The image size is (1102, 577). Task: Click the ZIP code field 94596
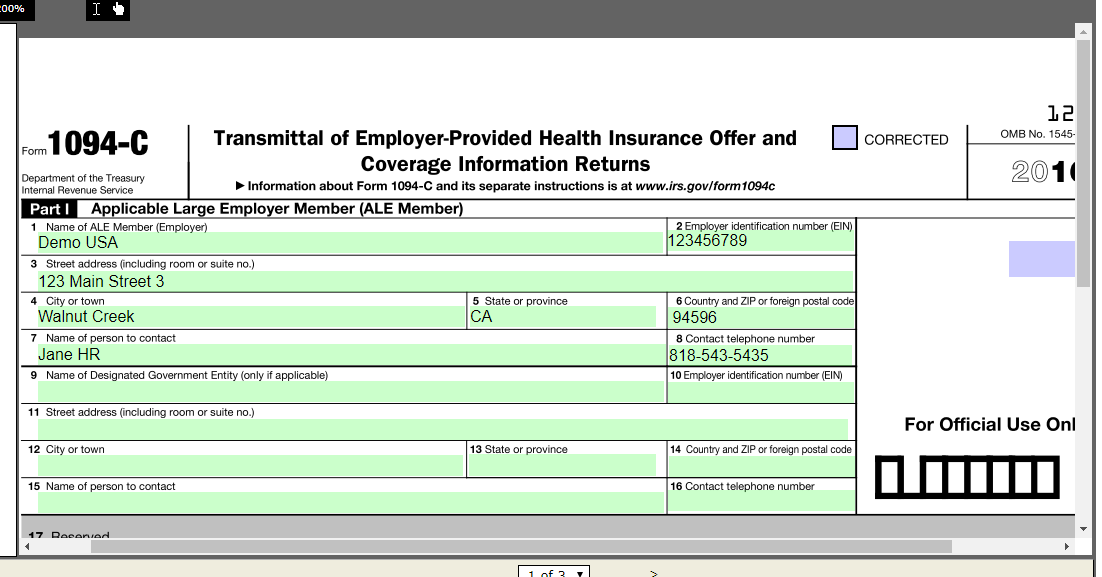[761, 318]
